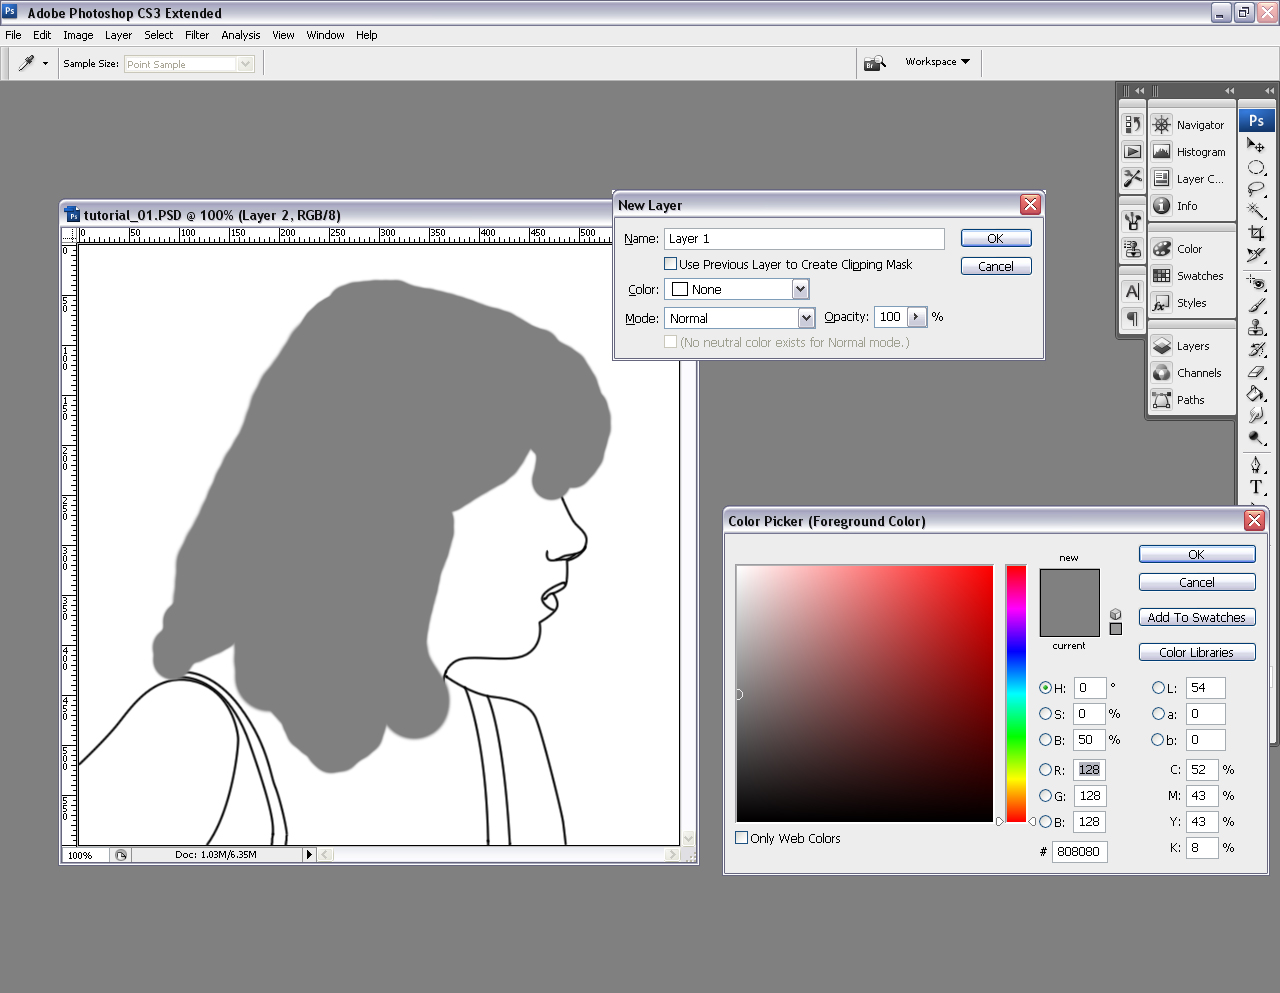Screen dimensions: 1280x993
Task: Click the Color Libraries button
Action: pos(1196,652)
